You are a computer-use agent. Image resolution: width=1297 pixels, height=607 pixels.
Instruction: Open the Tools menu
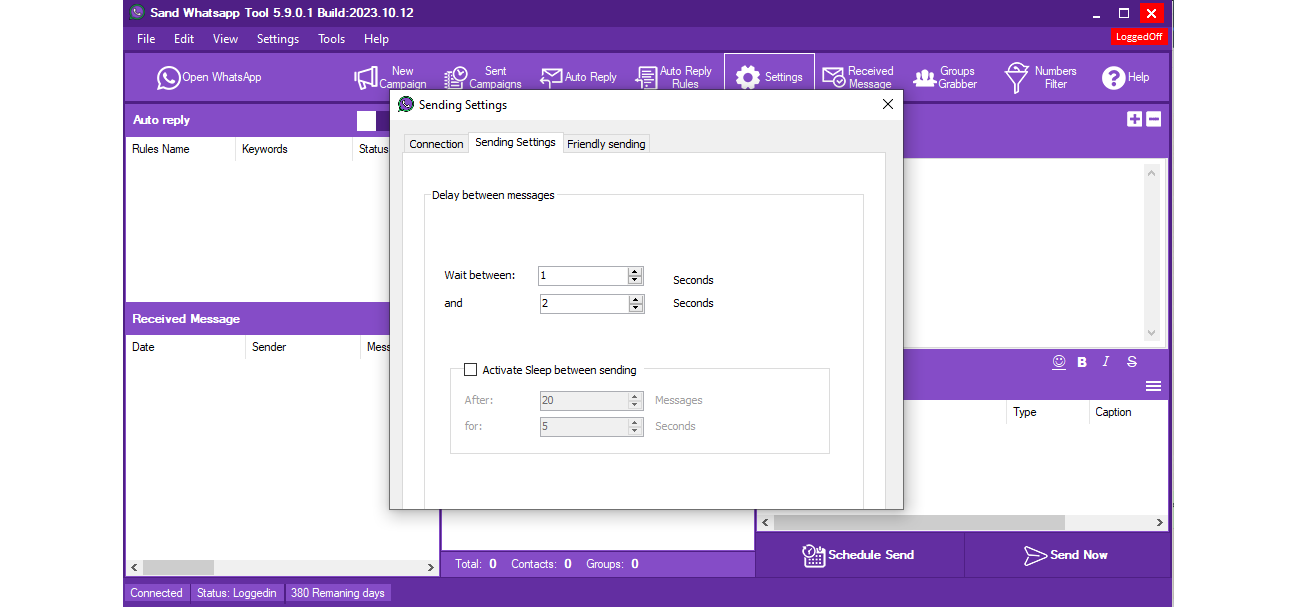point(331,39)
